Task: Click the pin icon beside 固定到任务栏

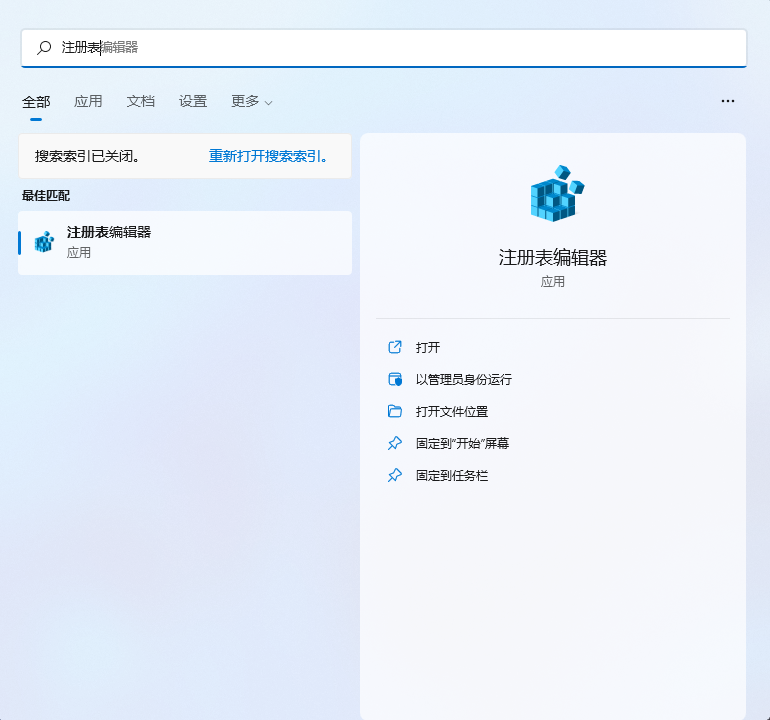Action: pyautogui.click(x=395, y=475)
